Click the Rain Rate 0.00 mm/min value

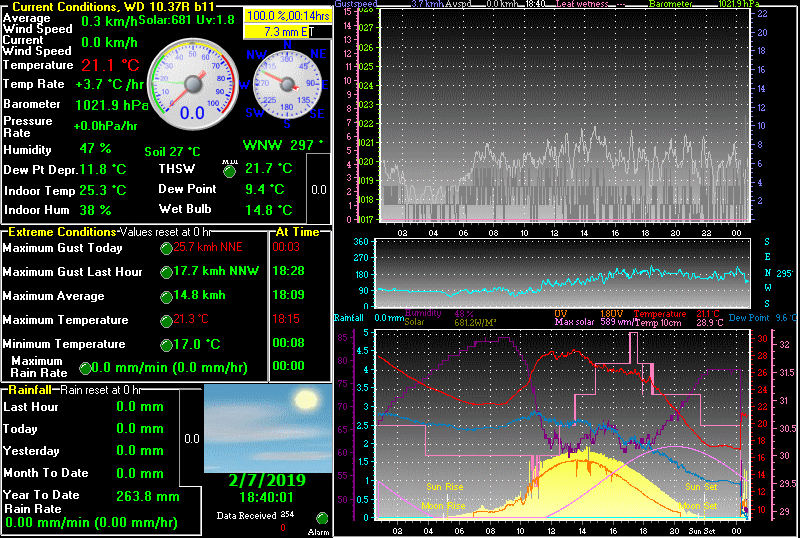click(x=91, y=523)
